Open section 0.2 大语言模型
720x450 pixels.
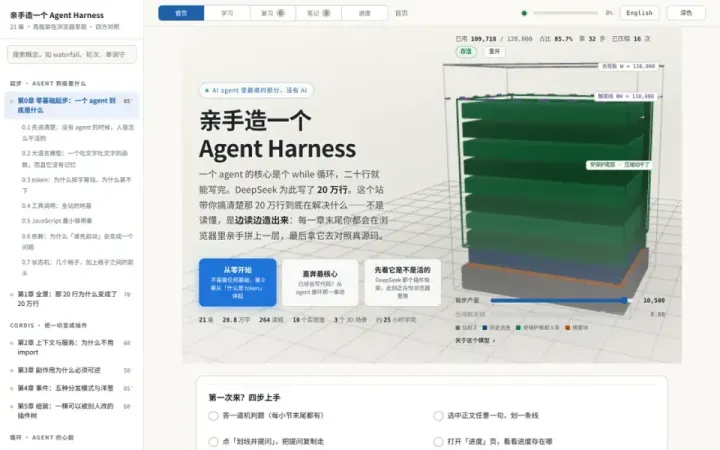click(x=75, y=159)
